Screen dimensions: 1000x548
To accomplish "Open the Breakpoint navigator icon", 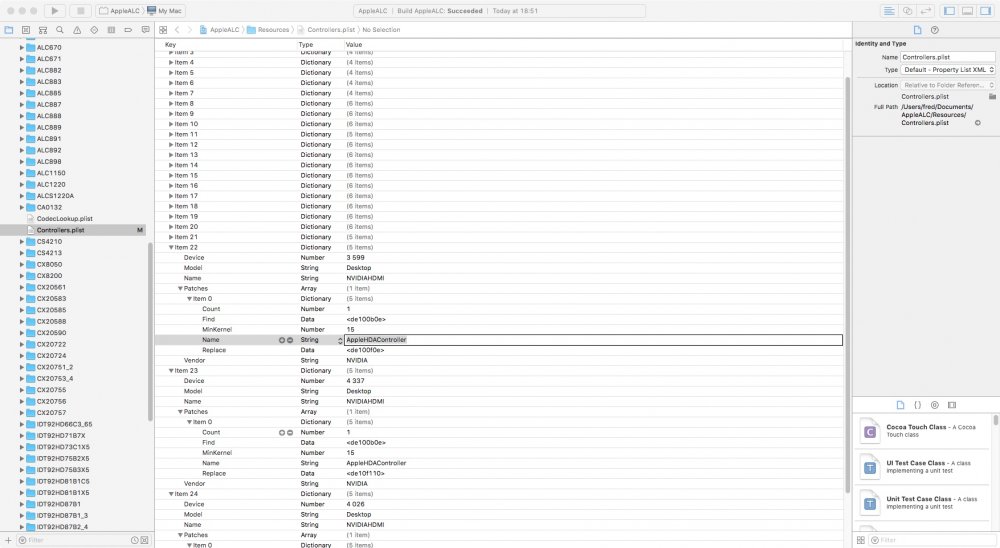I will coord(128,30).
